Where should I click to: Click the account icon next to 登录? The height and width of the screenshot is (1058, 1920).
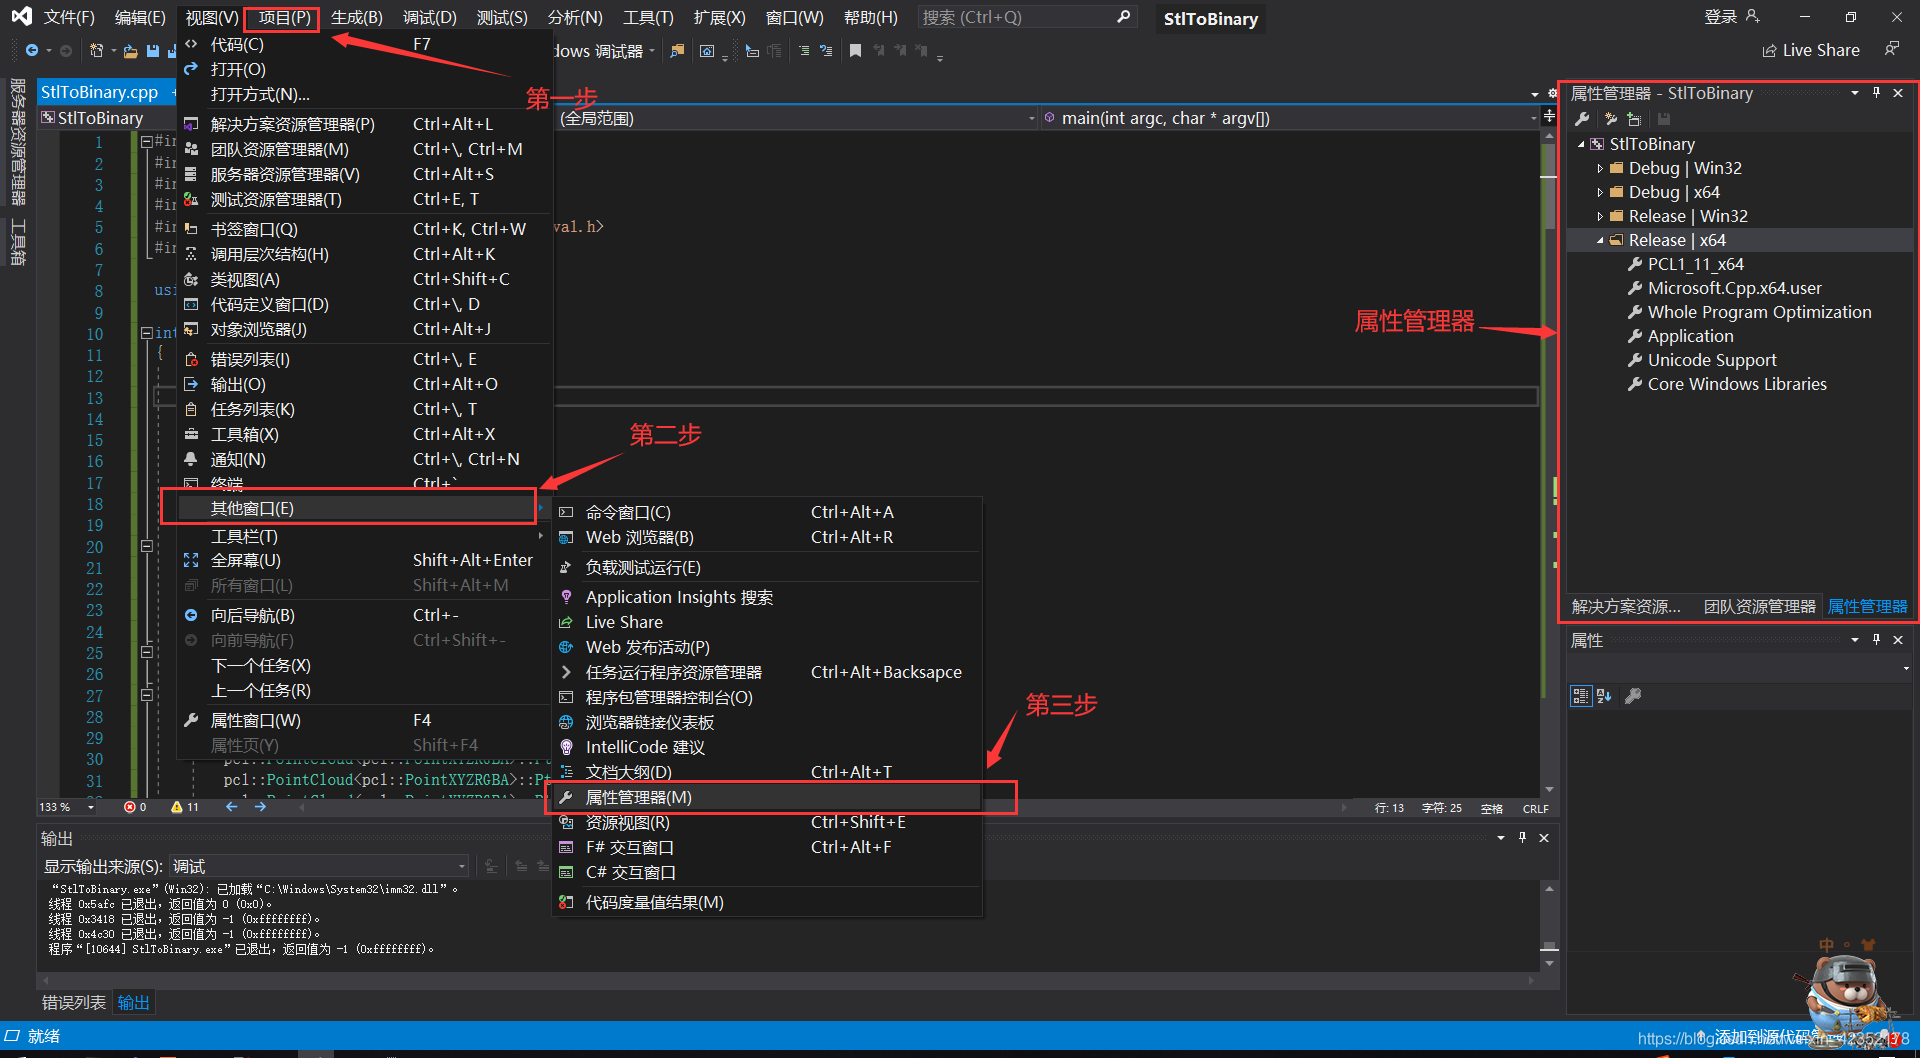[1752, 17]
